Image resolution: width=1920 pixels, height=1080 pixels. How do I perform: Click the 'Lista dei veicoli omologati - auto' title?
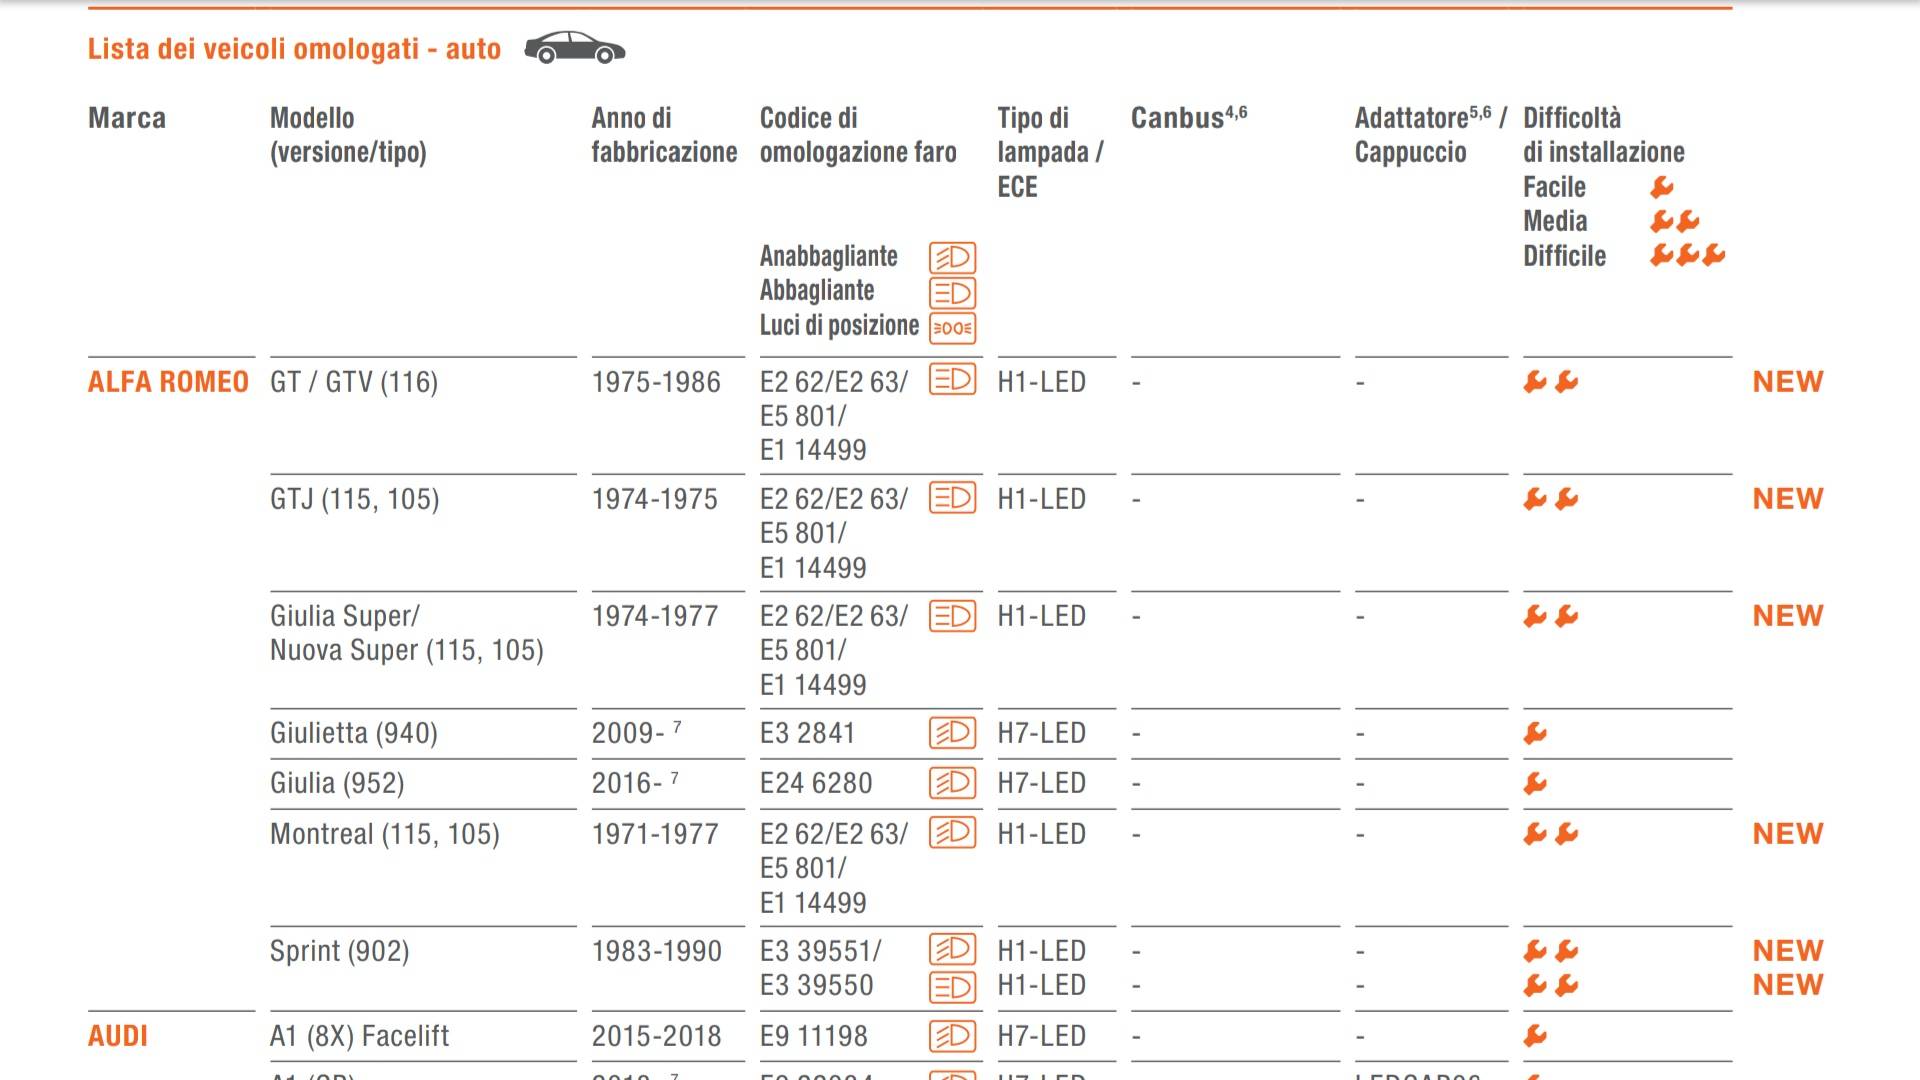pos(294,48)
